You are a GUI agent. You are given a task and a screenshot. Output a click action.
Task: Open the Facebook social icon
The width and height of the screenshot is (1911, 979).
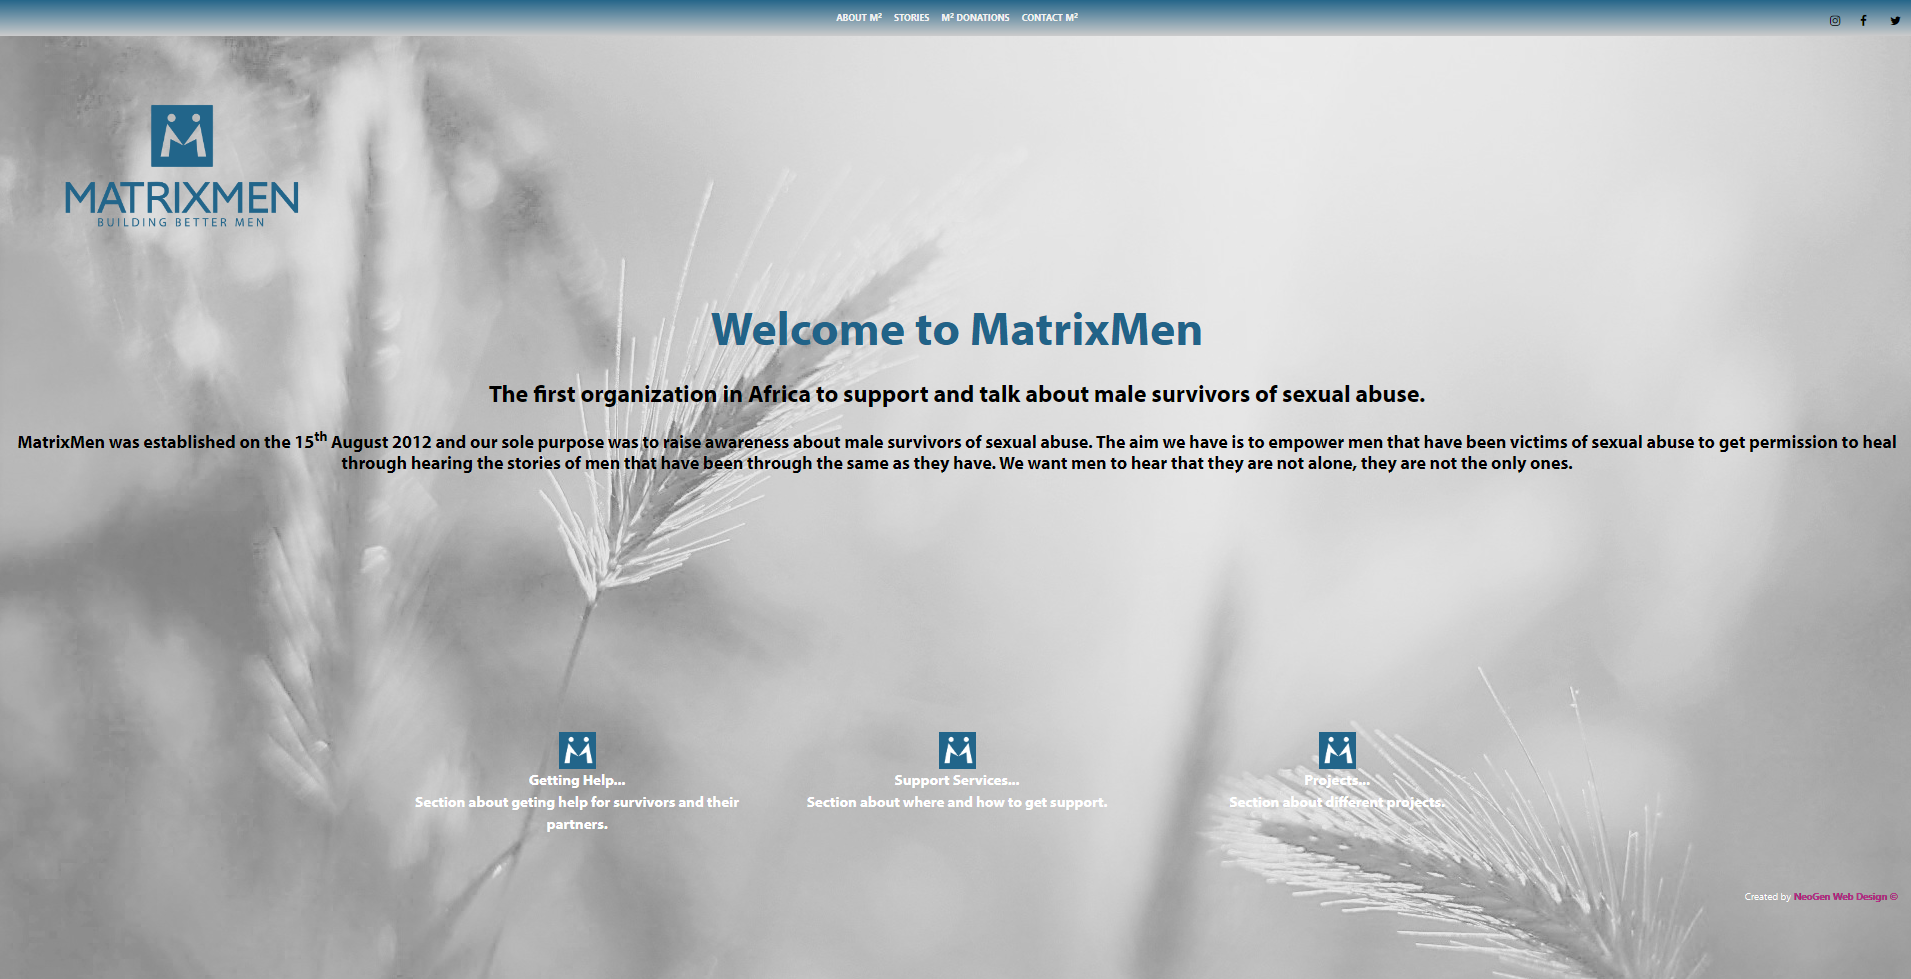coord(1863,20)
